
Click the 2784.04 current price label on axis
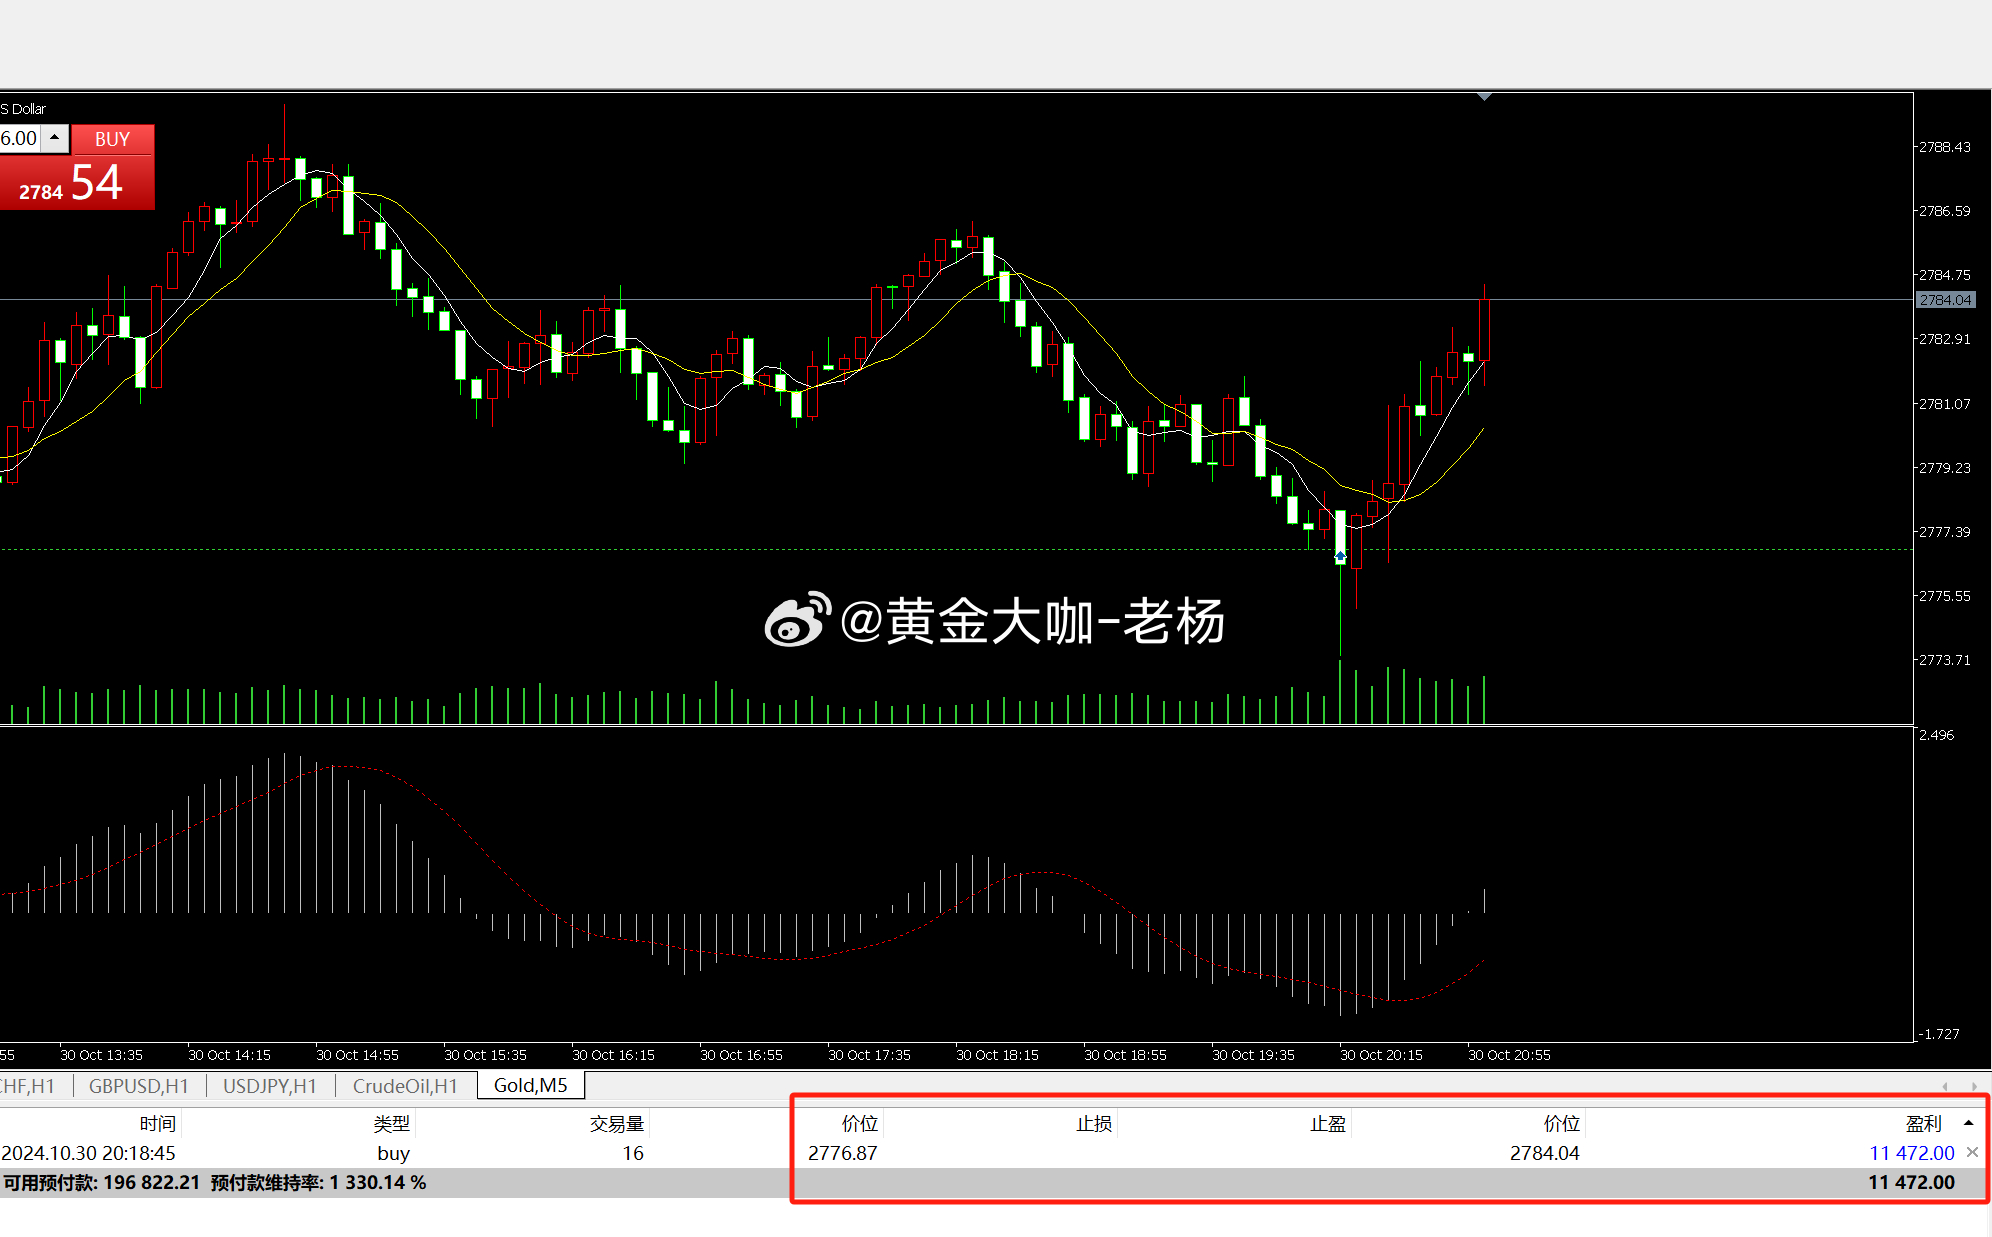coord(1945,300)
